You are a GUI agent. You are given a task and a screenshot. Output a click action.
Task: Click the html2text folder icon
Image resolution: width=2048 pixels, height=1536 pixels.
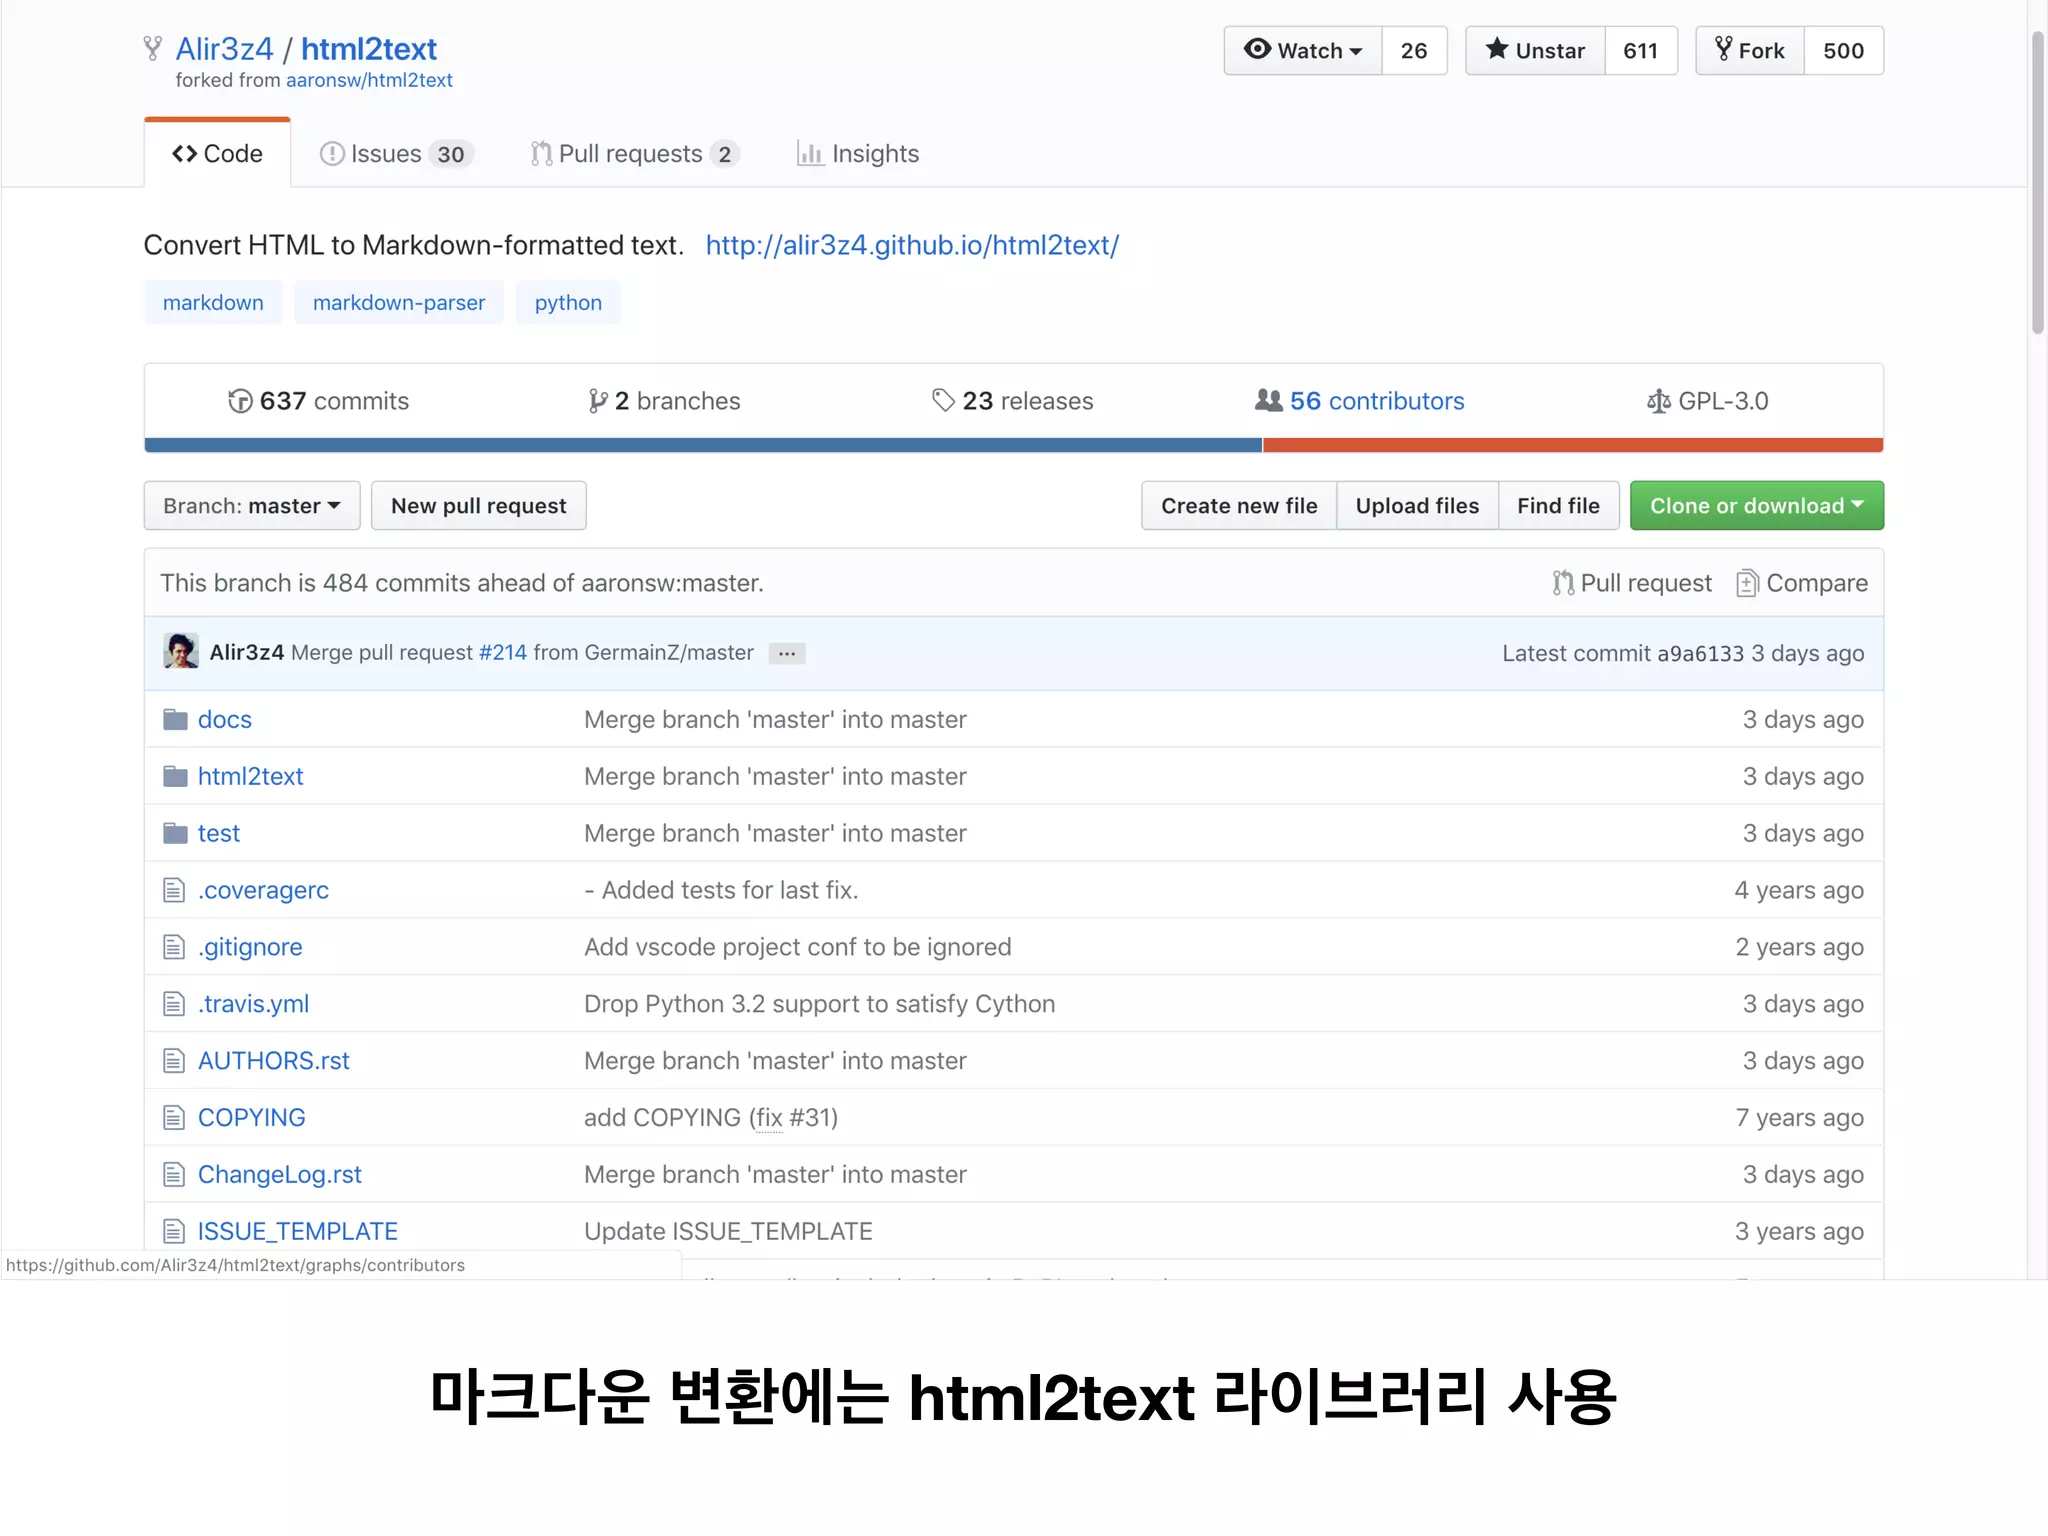point(175,776)
